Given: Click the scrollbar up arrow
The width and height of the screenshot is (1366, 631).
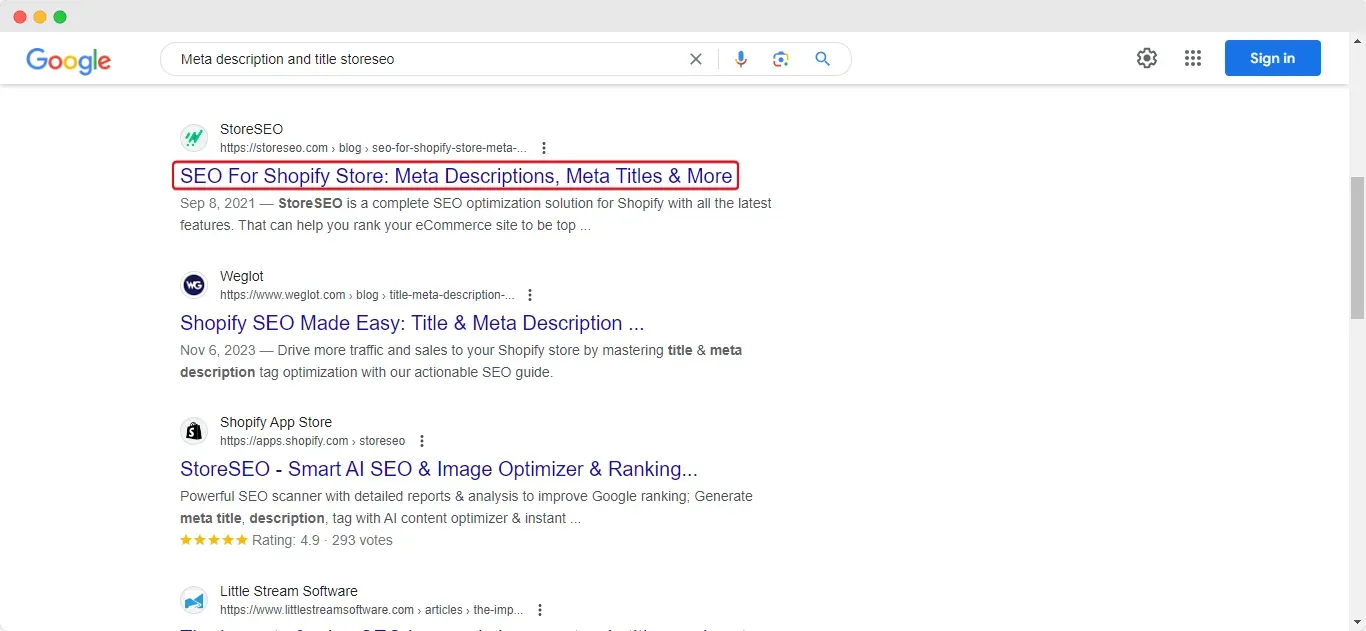Looking at the screenshot, I should pyautogui.click(x=1357, y=40).
